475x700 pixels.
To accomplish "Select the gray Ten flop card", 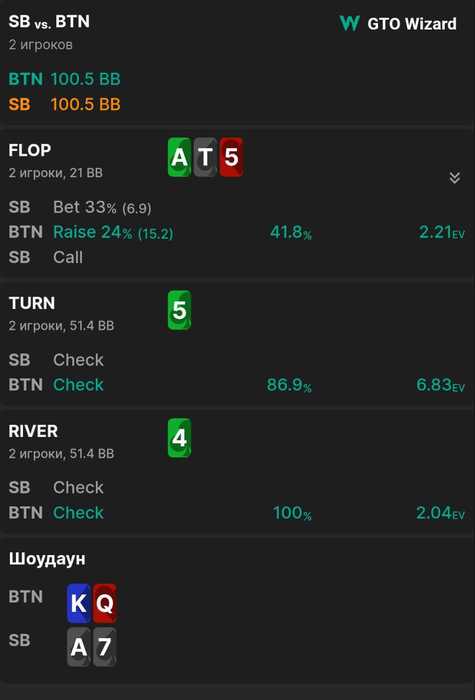I will (205, 157).
